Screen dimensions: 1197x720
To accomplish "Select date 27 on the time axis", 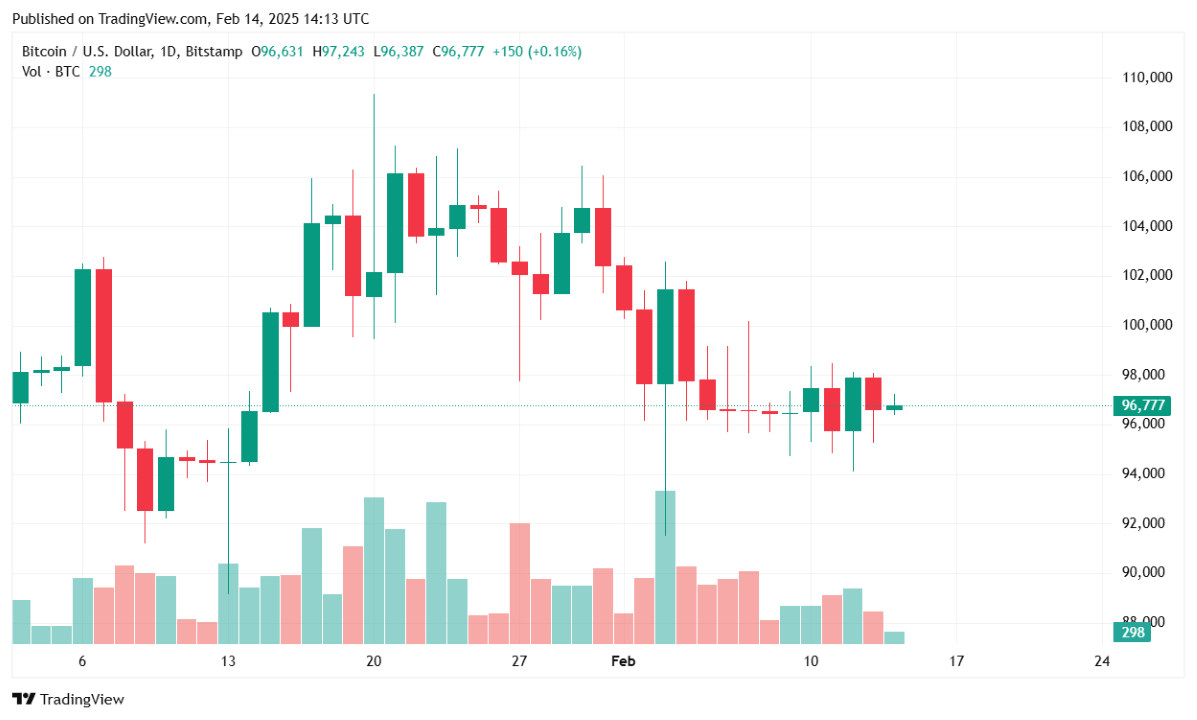I will point(519,661).
